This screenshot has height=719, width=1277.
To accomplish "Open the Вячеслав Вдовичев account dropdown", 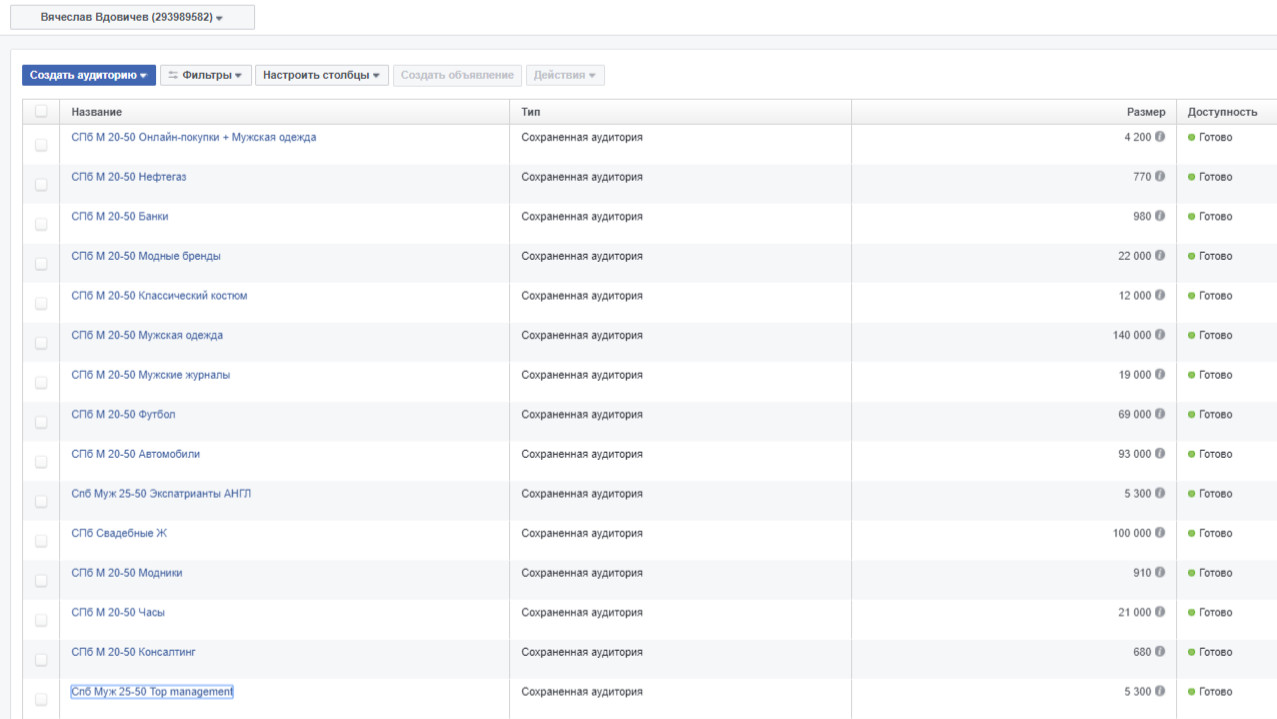I will click(132, 18).
